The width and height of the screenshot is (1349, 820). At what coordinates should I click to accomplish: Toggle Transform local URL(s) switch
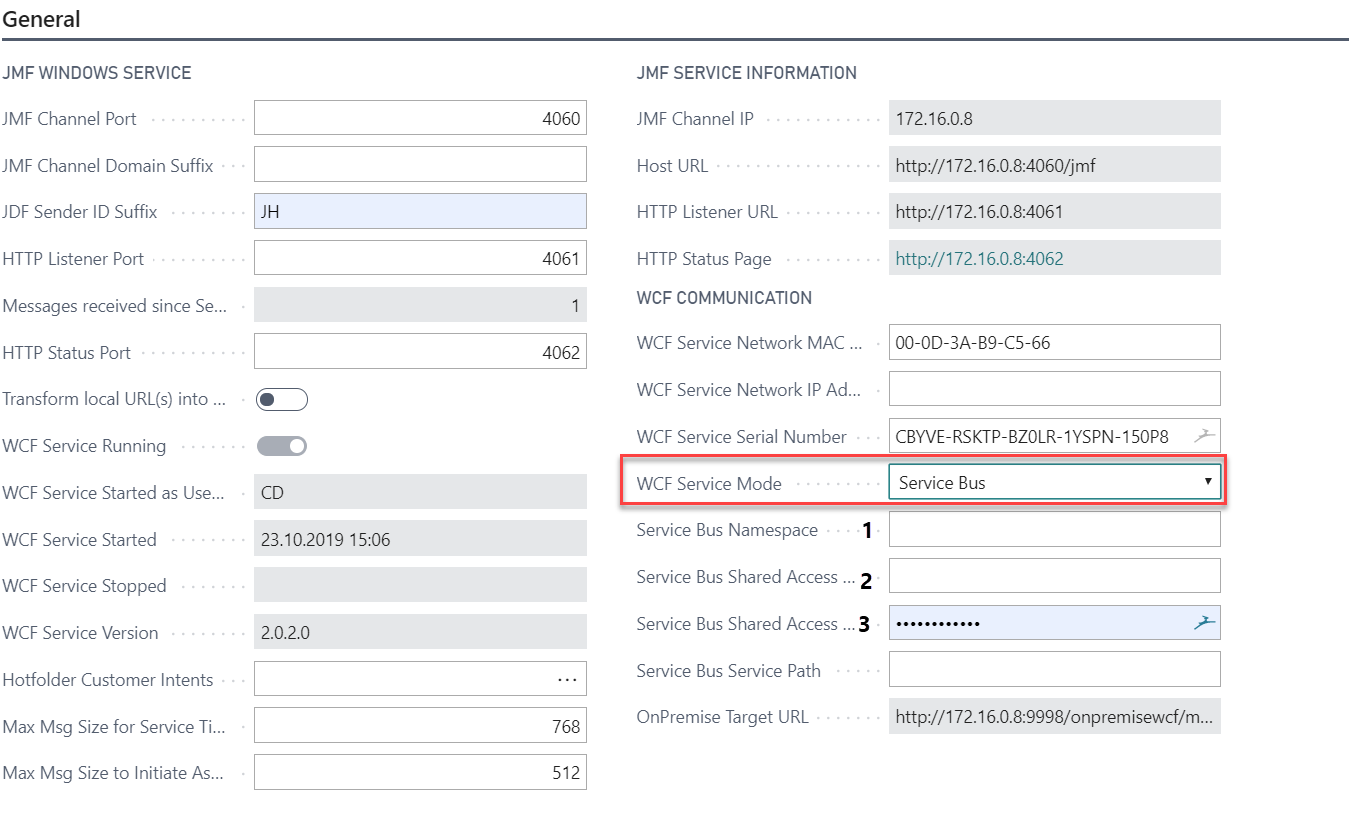tap(281, 400)
